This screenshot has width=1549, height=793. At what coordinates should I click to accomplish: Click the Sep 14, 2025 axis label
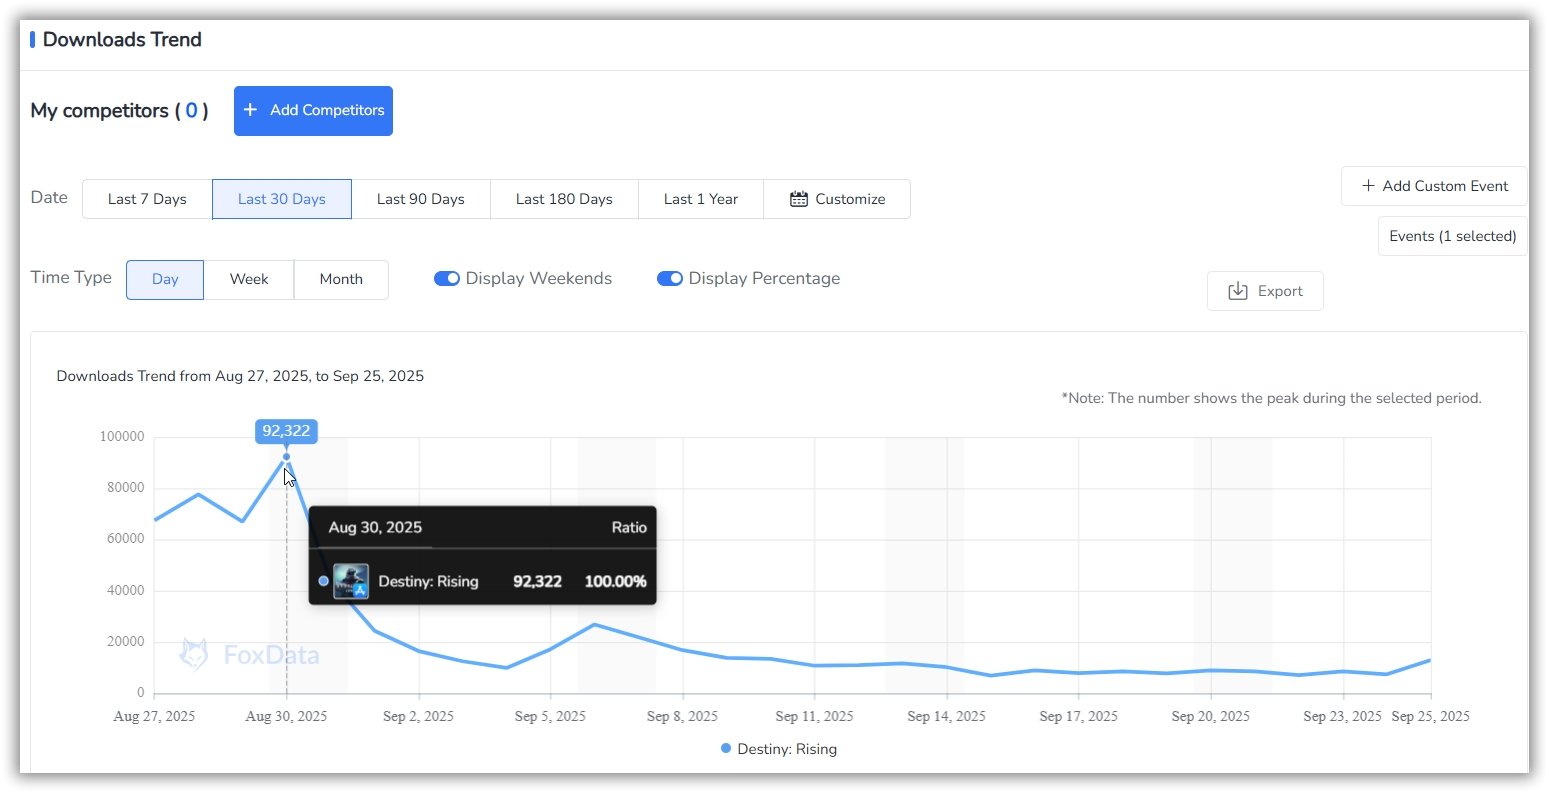(x=946, y=716)
